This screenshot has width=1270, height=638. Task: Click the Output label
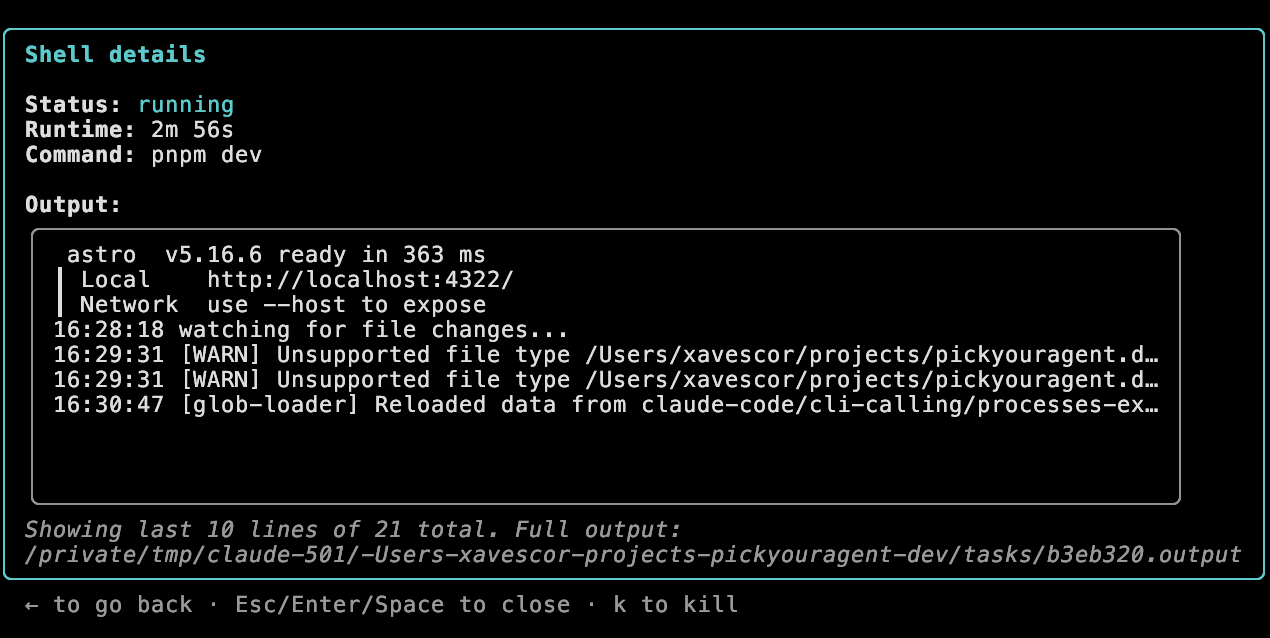[73, 205]
